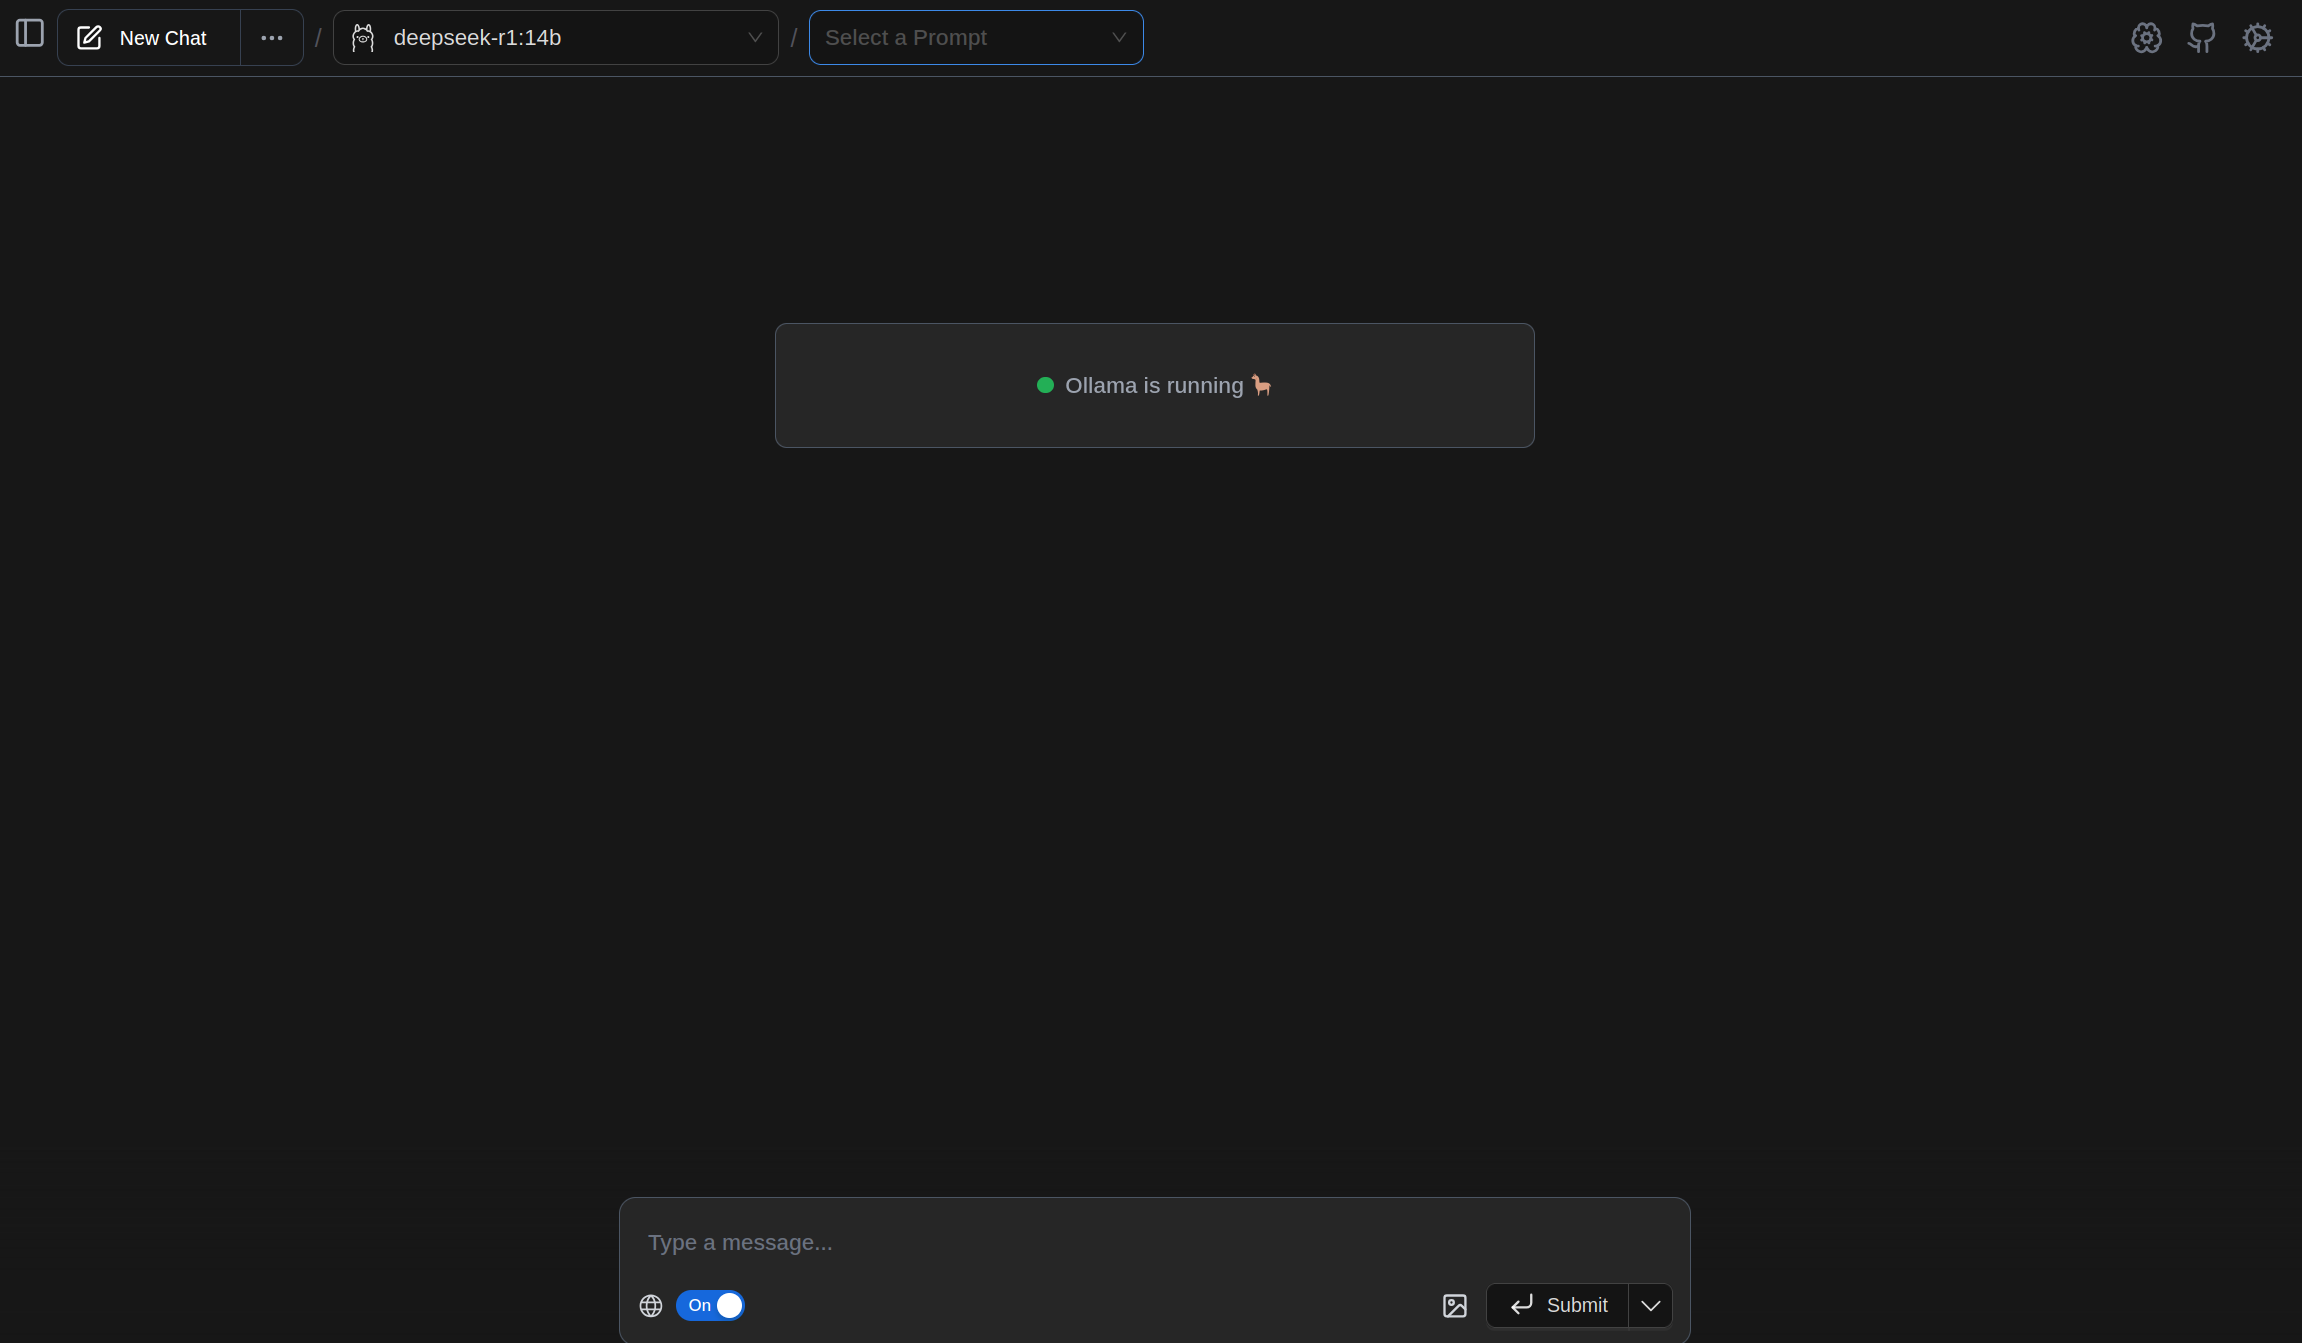Turn off the web search toggle
This screenshot has height=1343, width=2302.
pyautogui.click(x=710, y=1305)
